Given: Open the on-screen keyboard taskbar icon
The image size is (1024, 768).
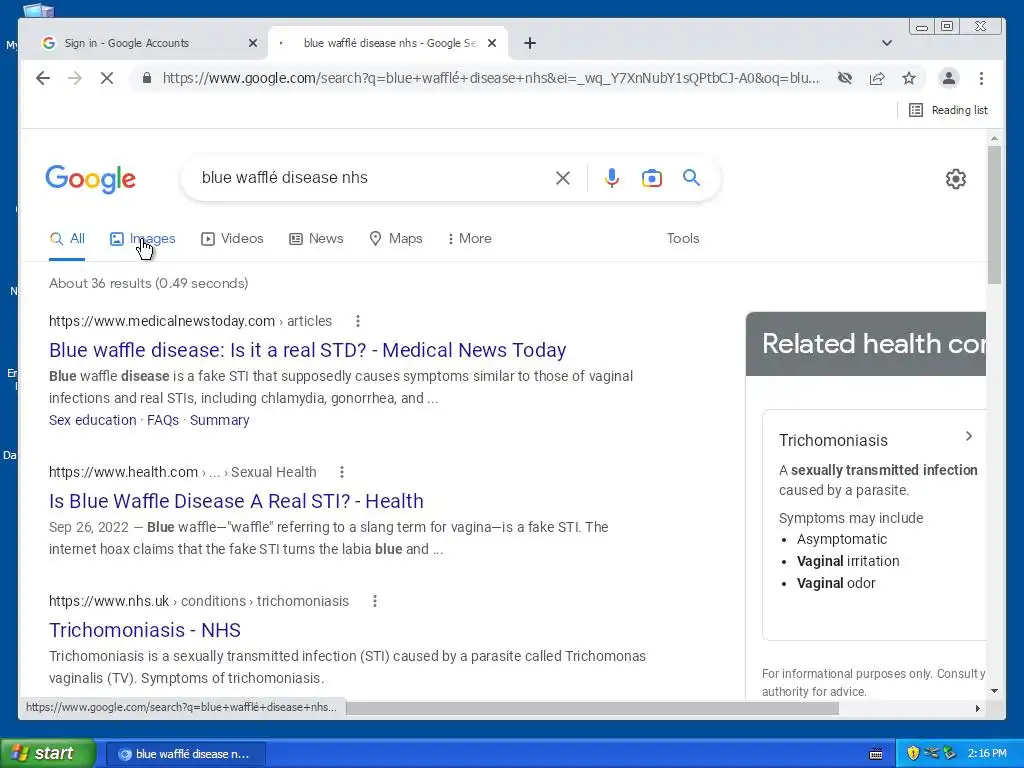Looking at the screenshot, I should [876, 754].
